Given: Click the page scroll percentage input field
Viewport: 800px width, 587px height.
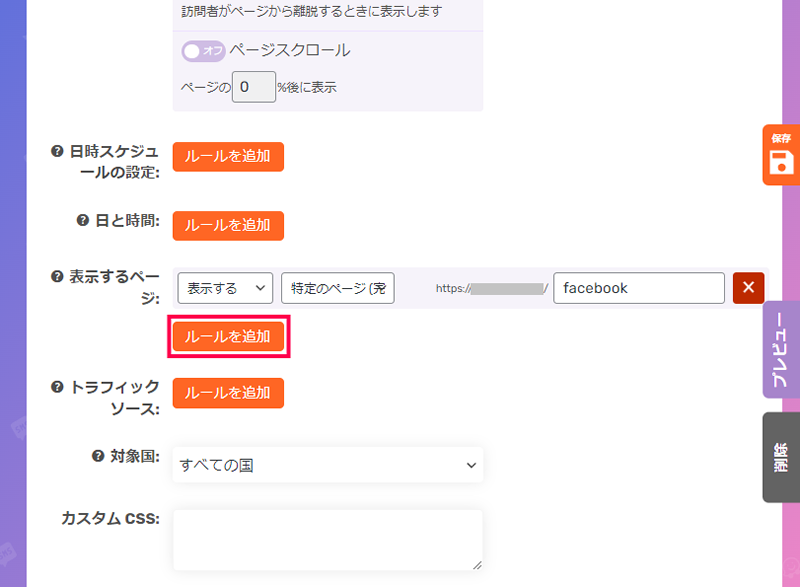Looking at the screenshot, I should (x=254, y=87).
